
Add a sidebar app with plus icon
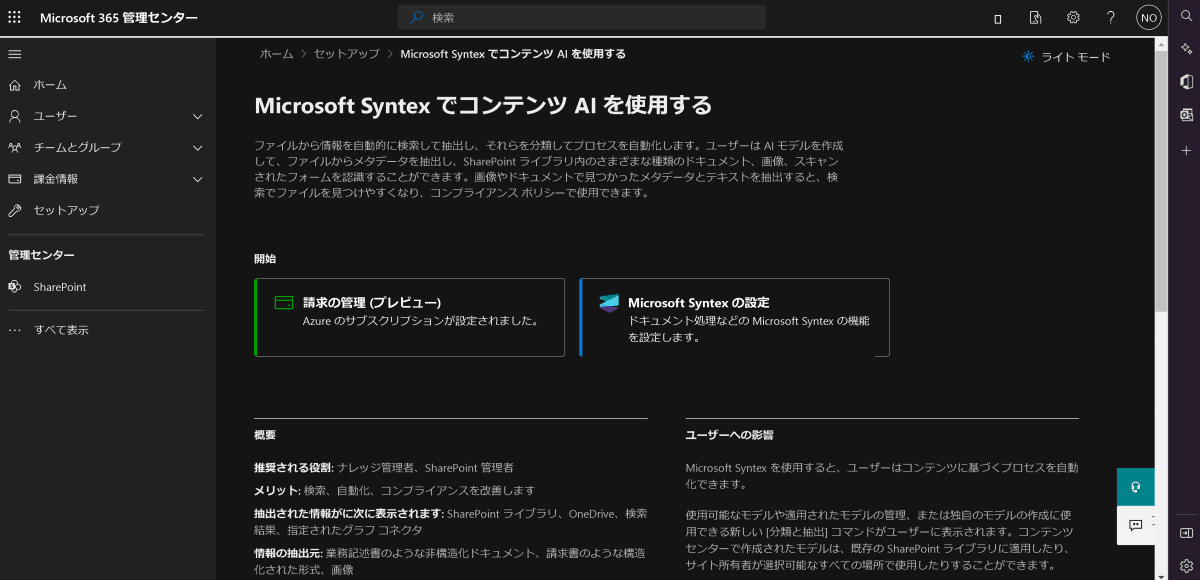1187,150
